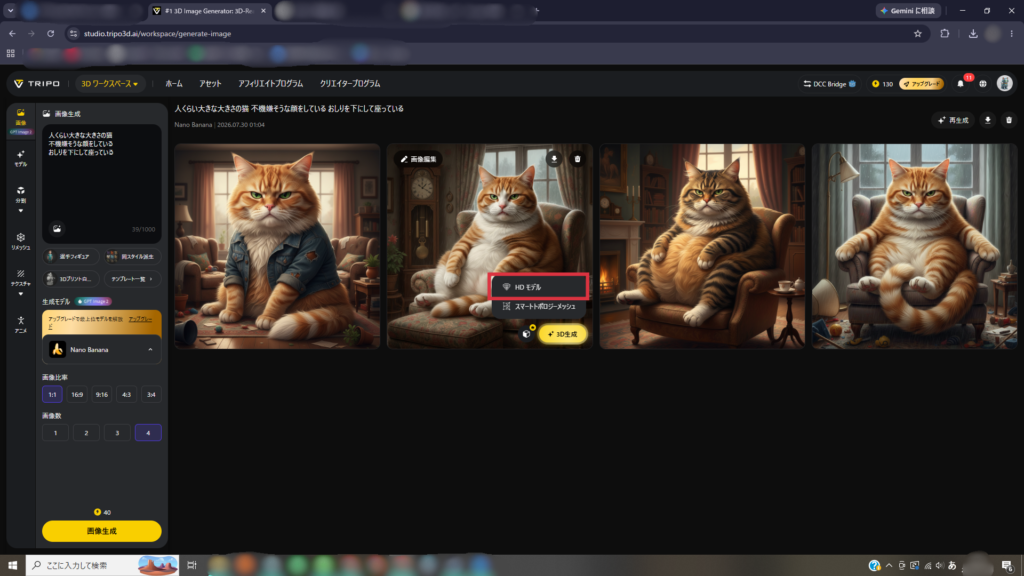Open the notifications bell
This screenshot has height=576, width=1024.
961,84
